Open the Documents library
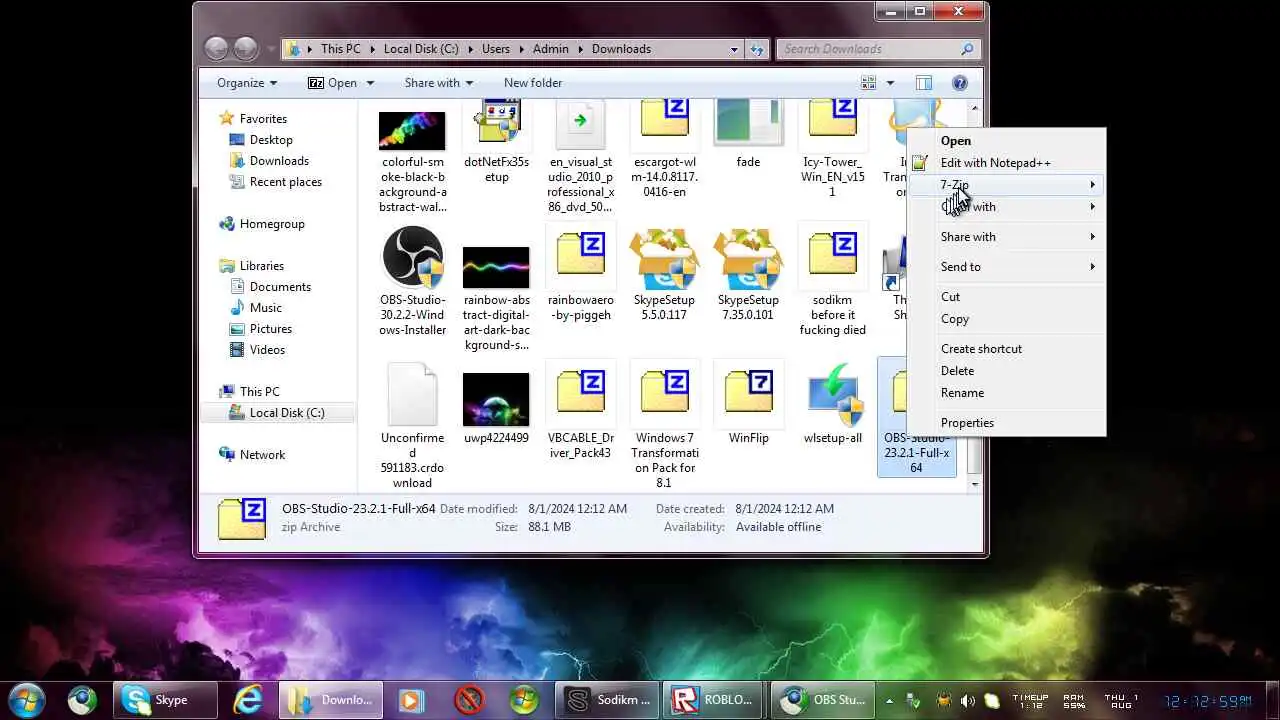The image size is (1280, 720). click(280, 287)
